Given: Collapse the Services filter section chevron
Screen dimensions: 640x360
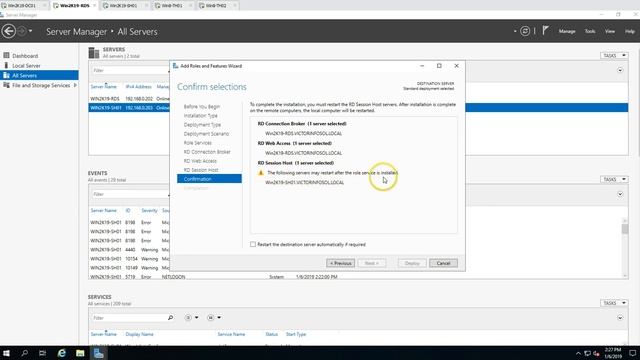Looking at the screenshot, I should 620,318.
